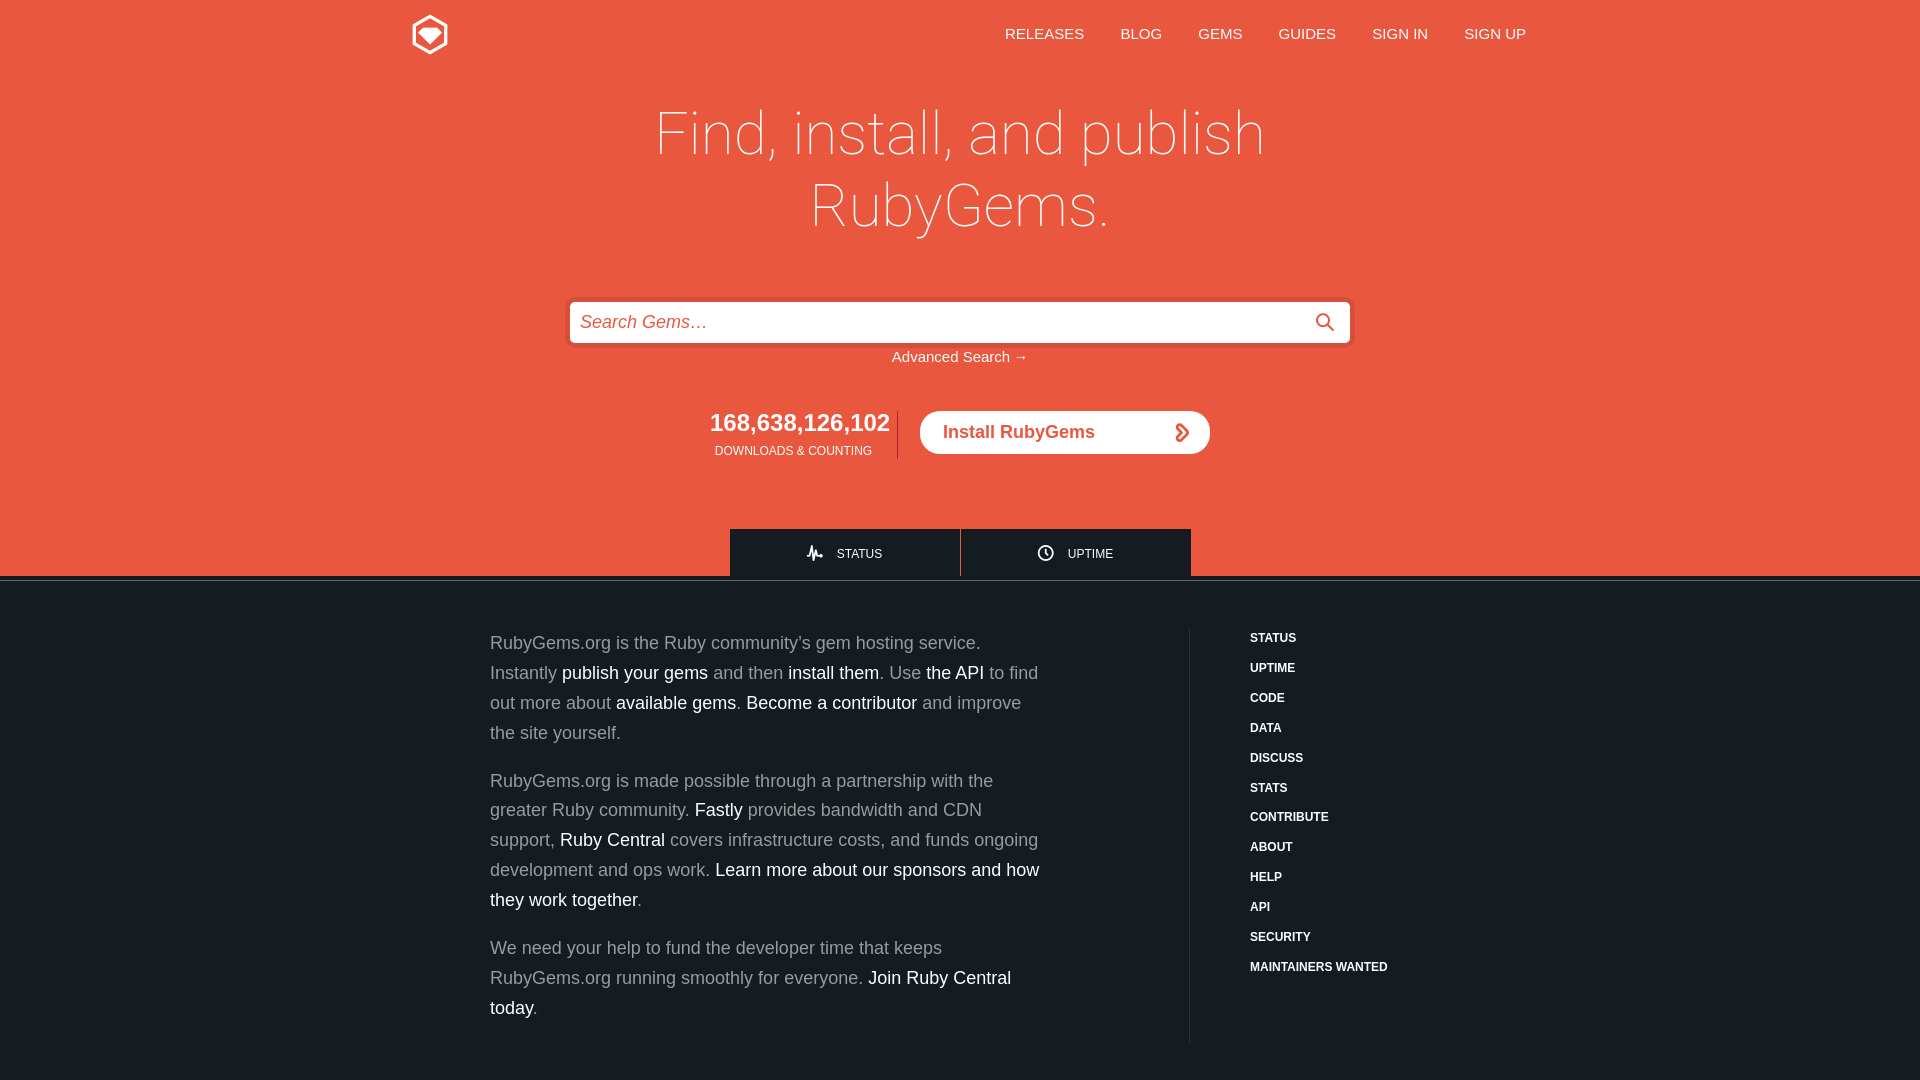
Task: Click the UPTIME clock icon
Action: point(1046,553)
